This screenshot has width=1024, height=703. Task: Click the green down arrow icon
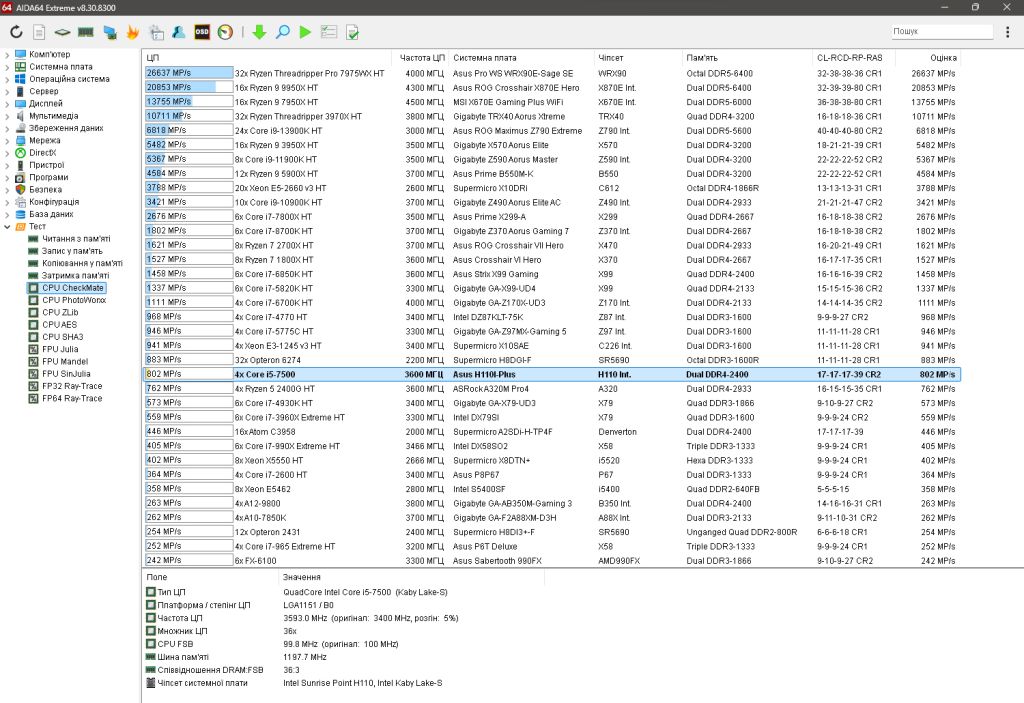pyautogui.click(x=259, y=32)
